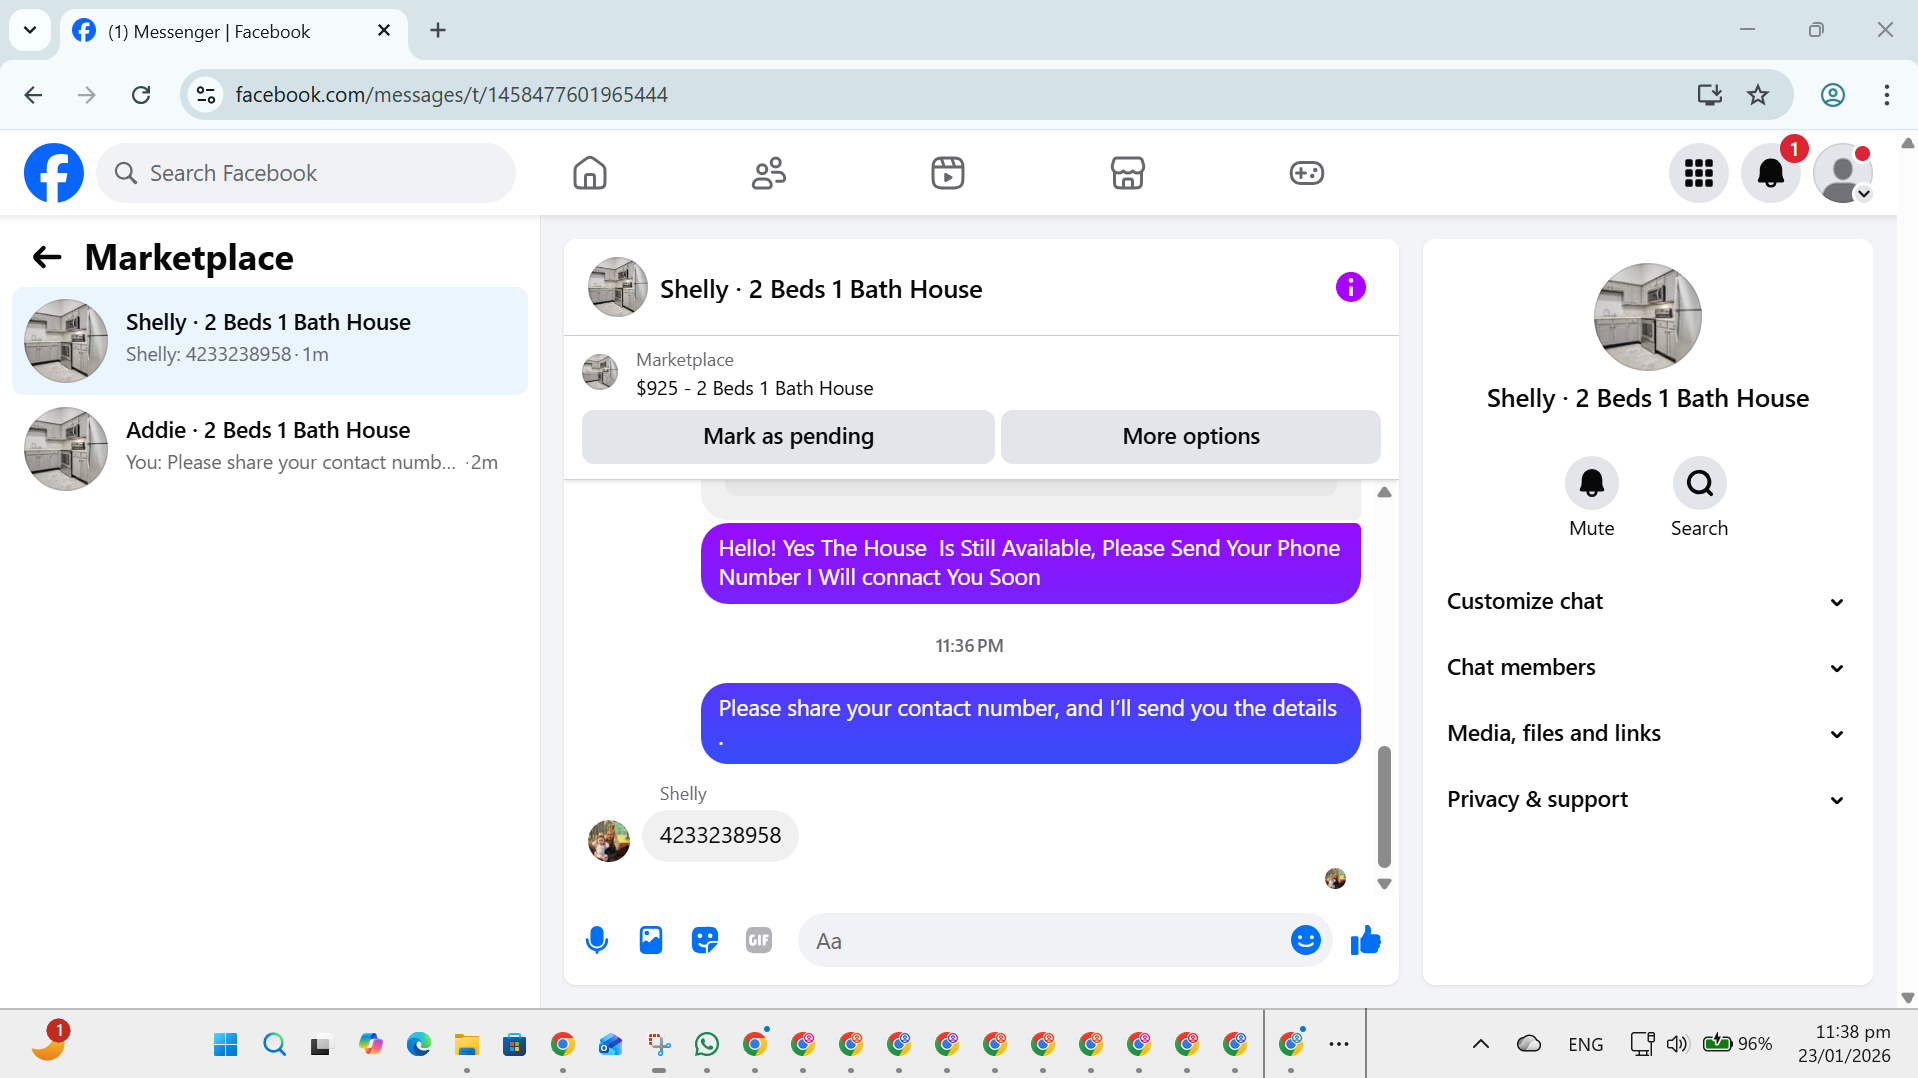Record a voice clip with microphone icon
The width and height of the screenshot is (1918, 1078).
click(x=597, y=940)
